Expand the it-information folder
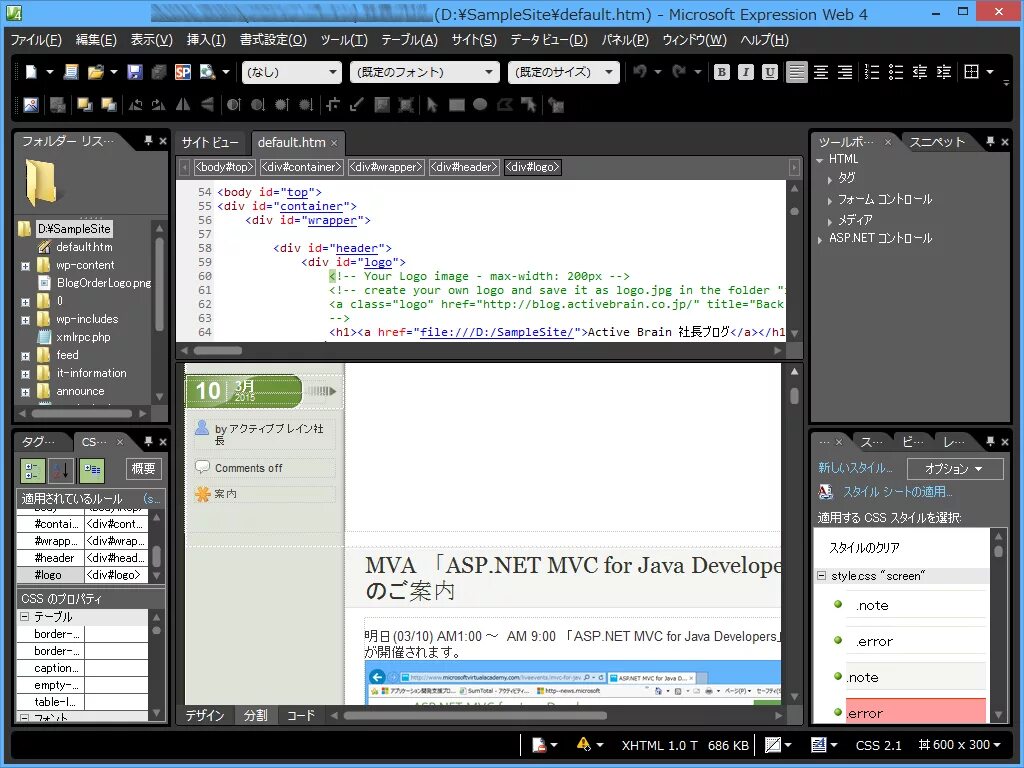Screen dimensions: 1024x768 25,374
